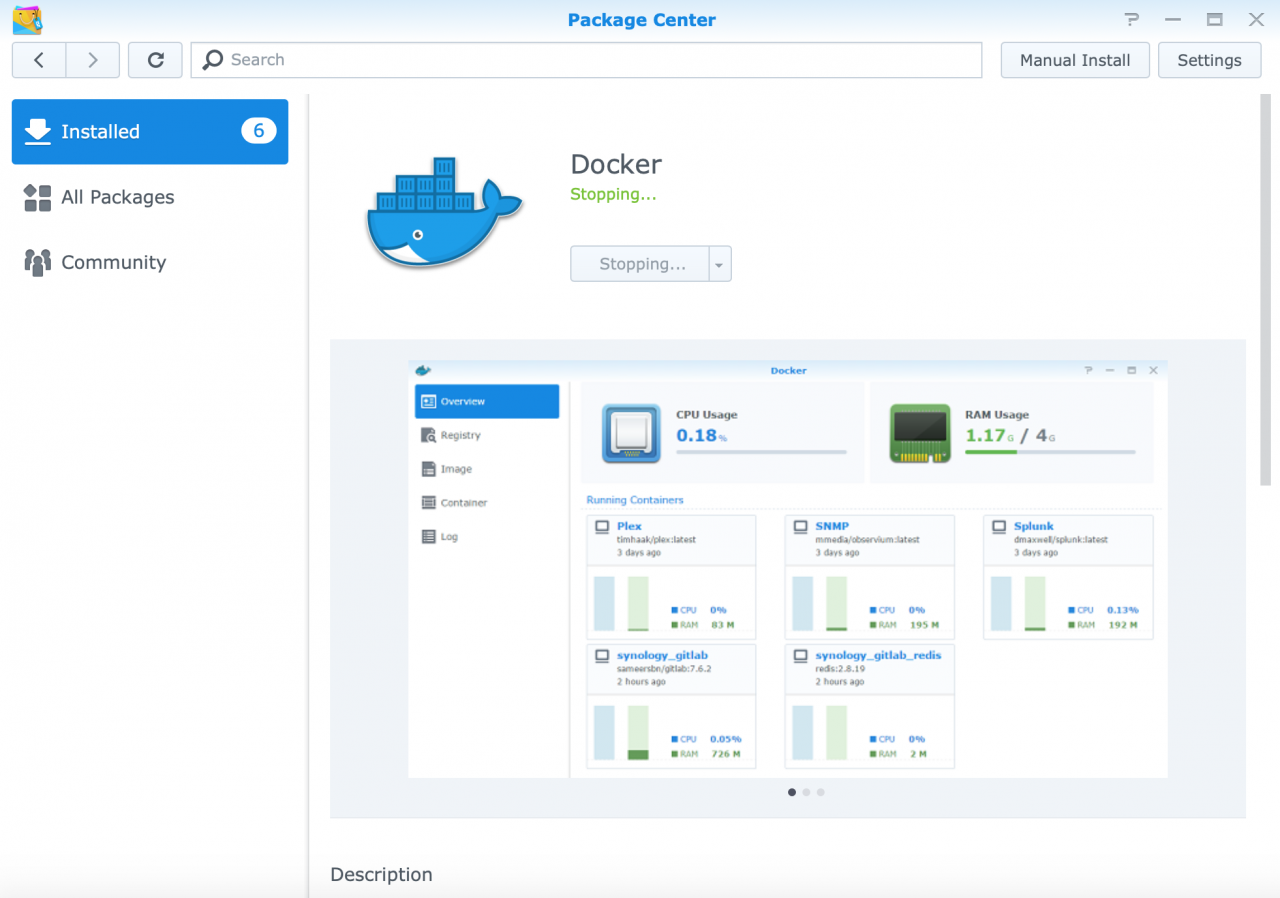Open Package Center Settings
This screenshot has width=1280, height=898.
(x=1209, y=60)
